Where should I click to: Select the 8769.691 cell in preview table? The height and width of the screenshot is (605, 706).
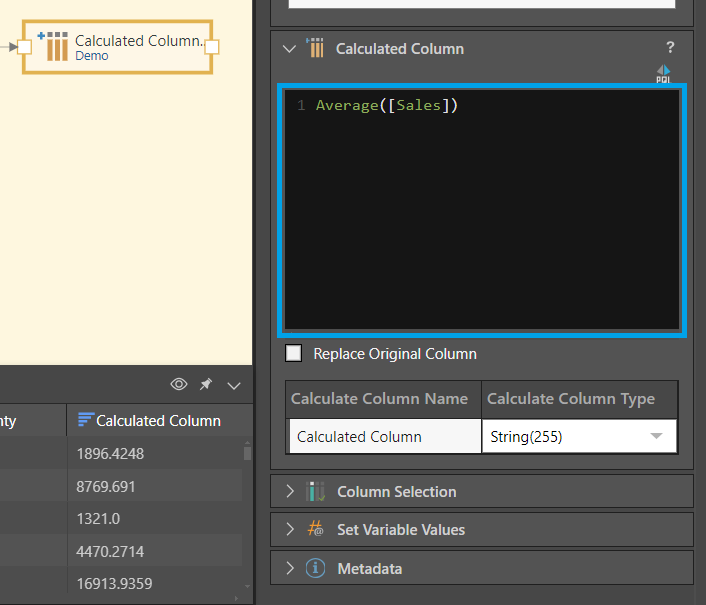[x=106, y=486]
